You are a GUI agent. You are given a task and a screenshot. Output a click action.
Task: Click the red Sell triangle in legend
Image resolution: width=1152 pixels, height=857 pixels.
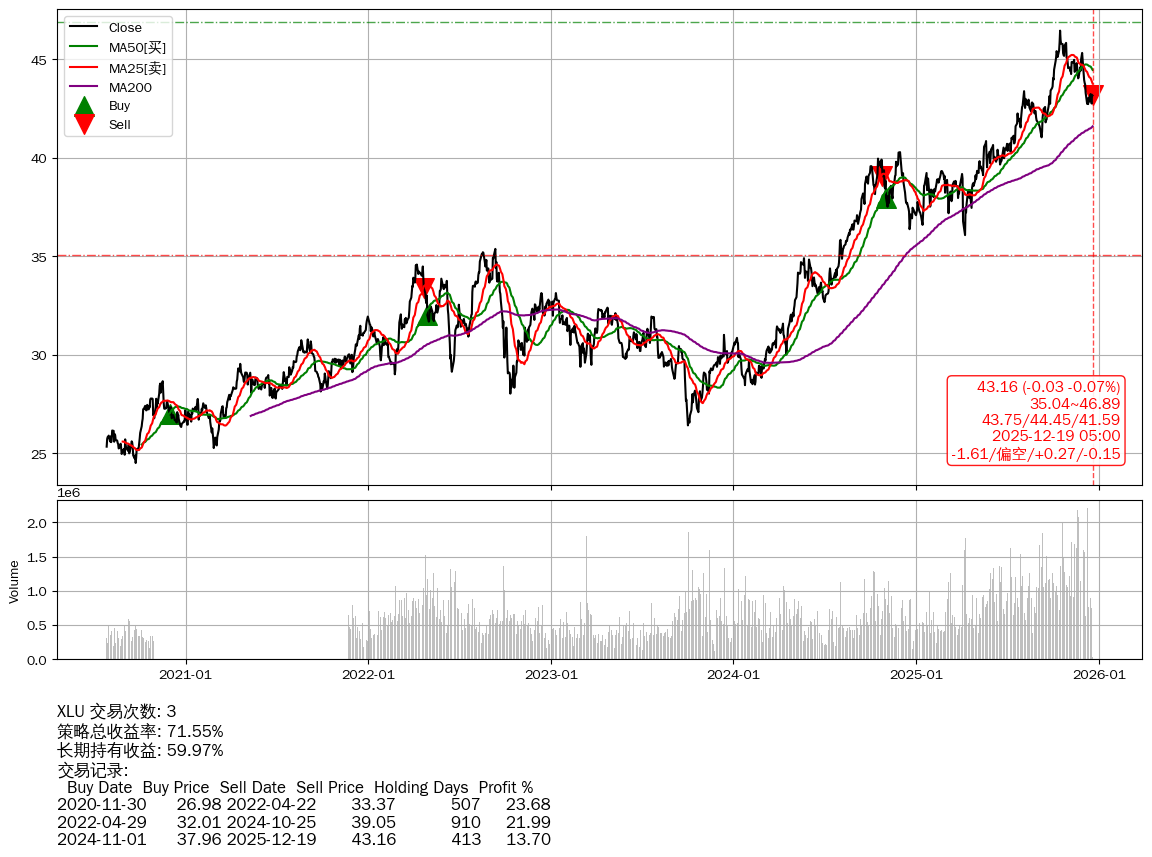85,124
